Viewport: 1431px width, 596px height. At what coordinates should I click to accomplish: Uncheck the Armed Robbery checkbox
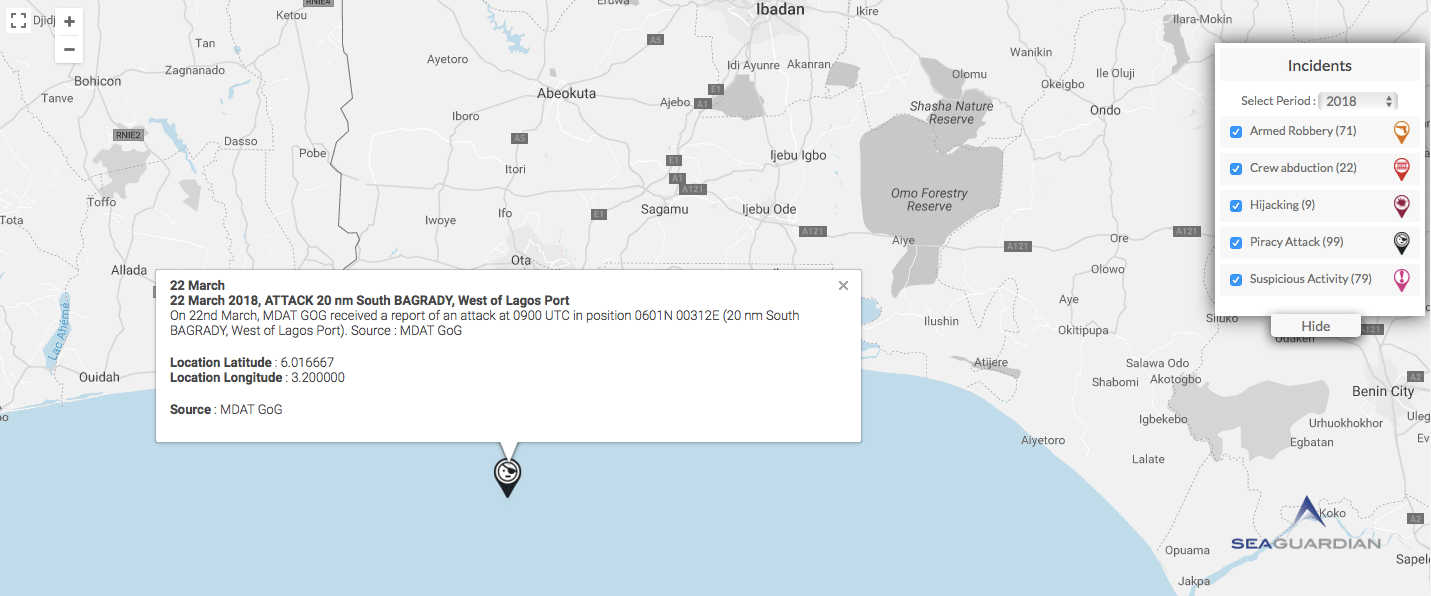point(1236,132)
